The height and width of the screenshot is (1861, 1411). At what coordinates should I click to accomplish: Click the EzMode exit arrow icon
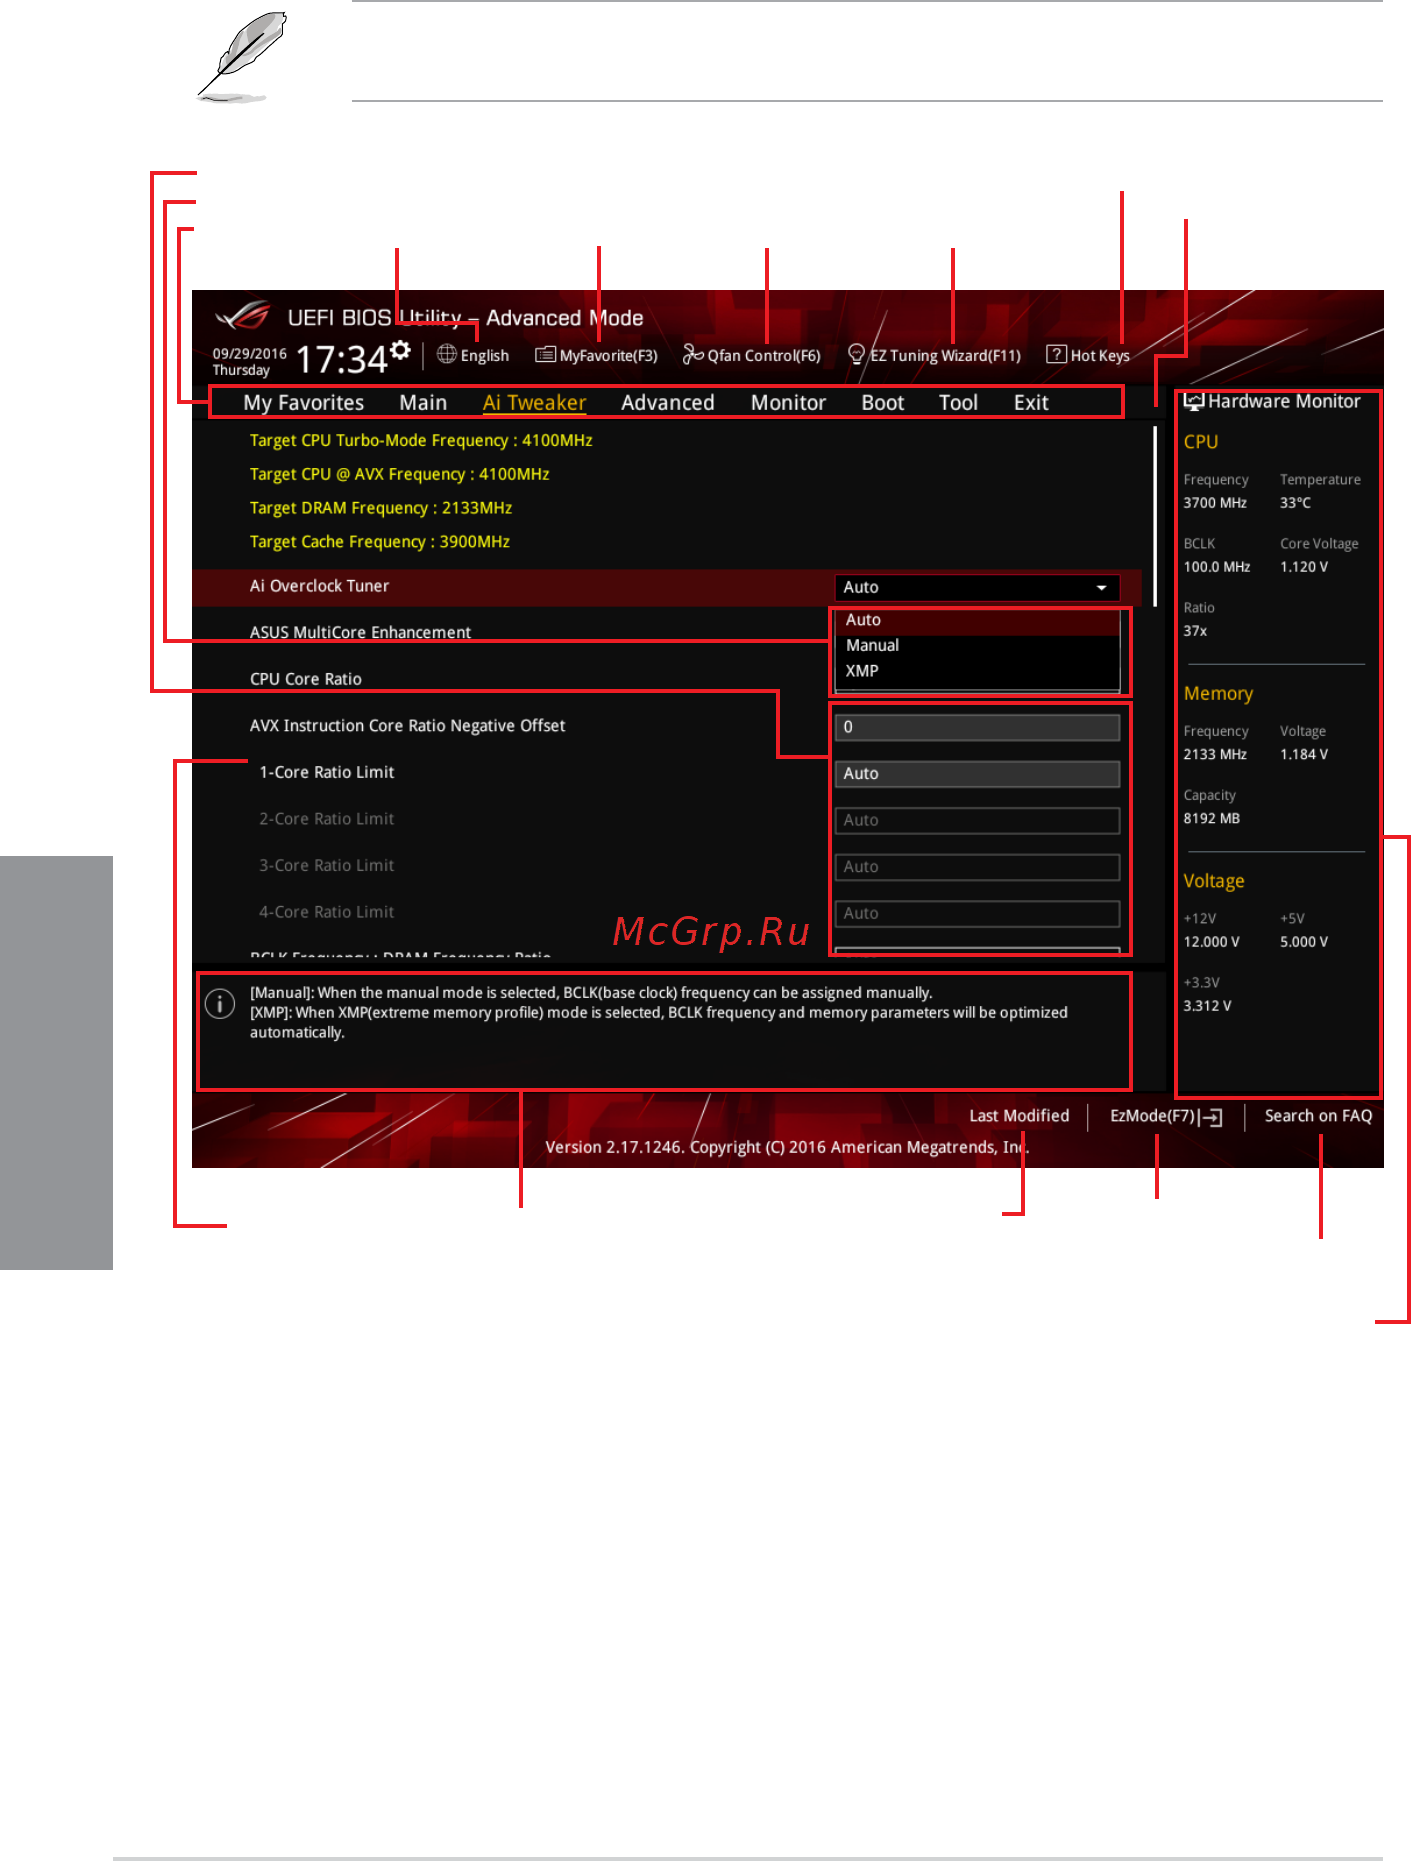[1211, 1117]
